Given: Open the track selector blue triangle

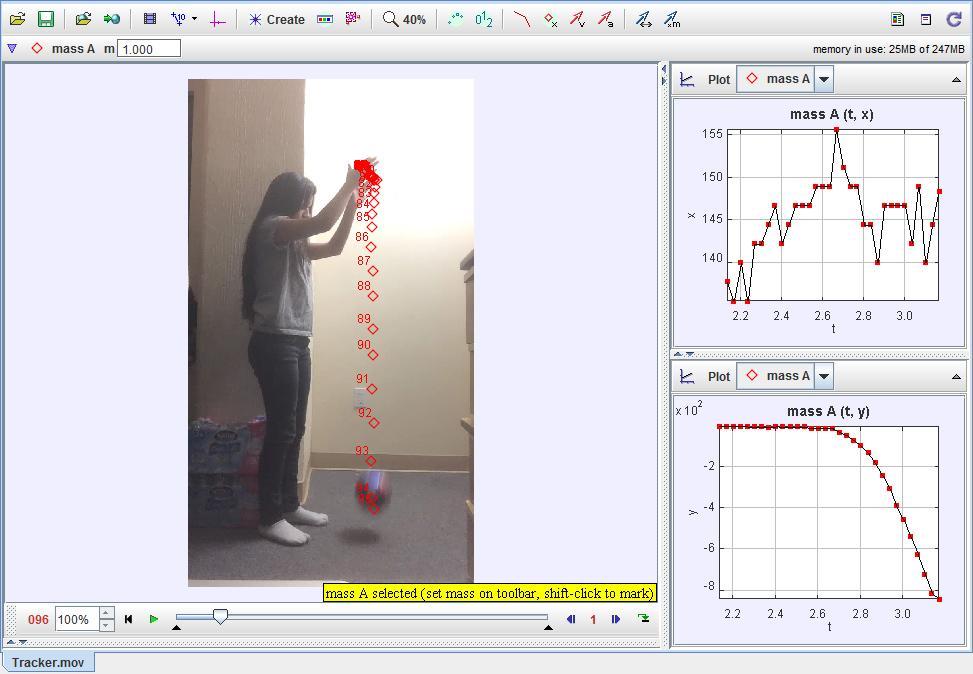Looking at the screenshot, I should pyautogui.click(x=12, y=48).
